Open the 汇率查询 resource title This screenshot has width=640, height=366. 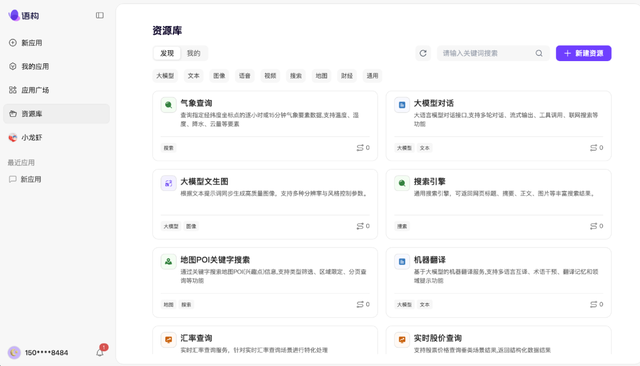196,338
